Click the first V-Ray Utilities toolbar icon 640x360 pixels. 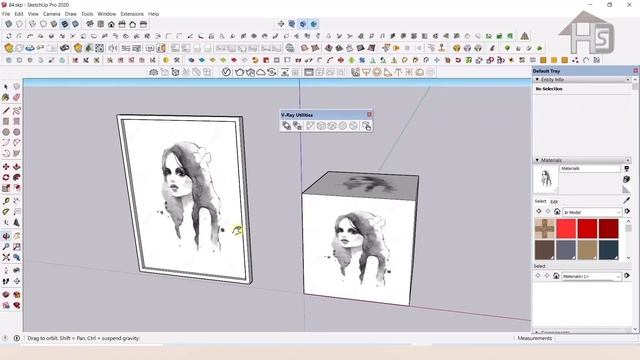[x=287, y=126]
